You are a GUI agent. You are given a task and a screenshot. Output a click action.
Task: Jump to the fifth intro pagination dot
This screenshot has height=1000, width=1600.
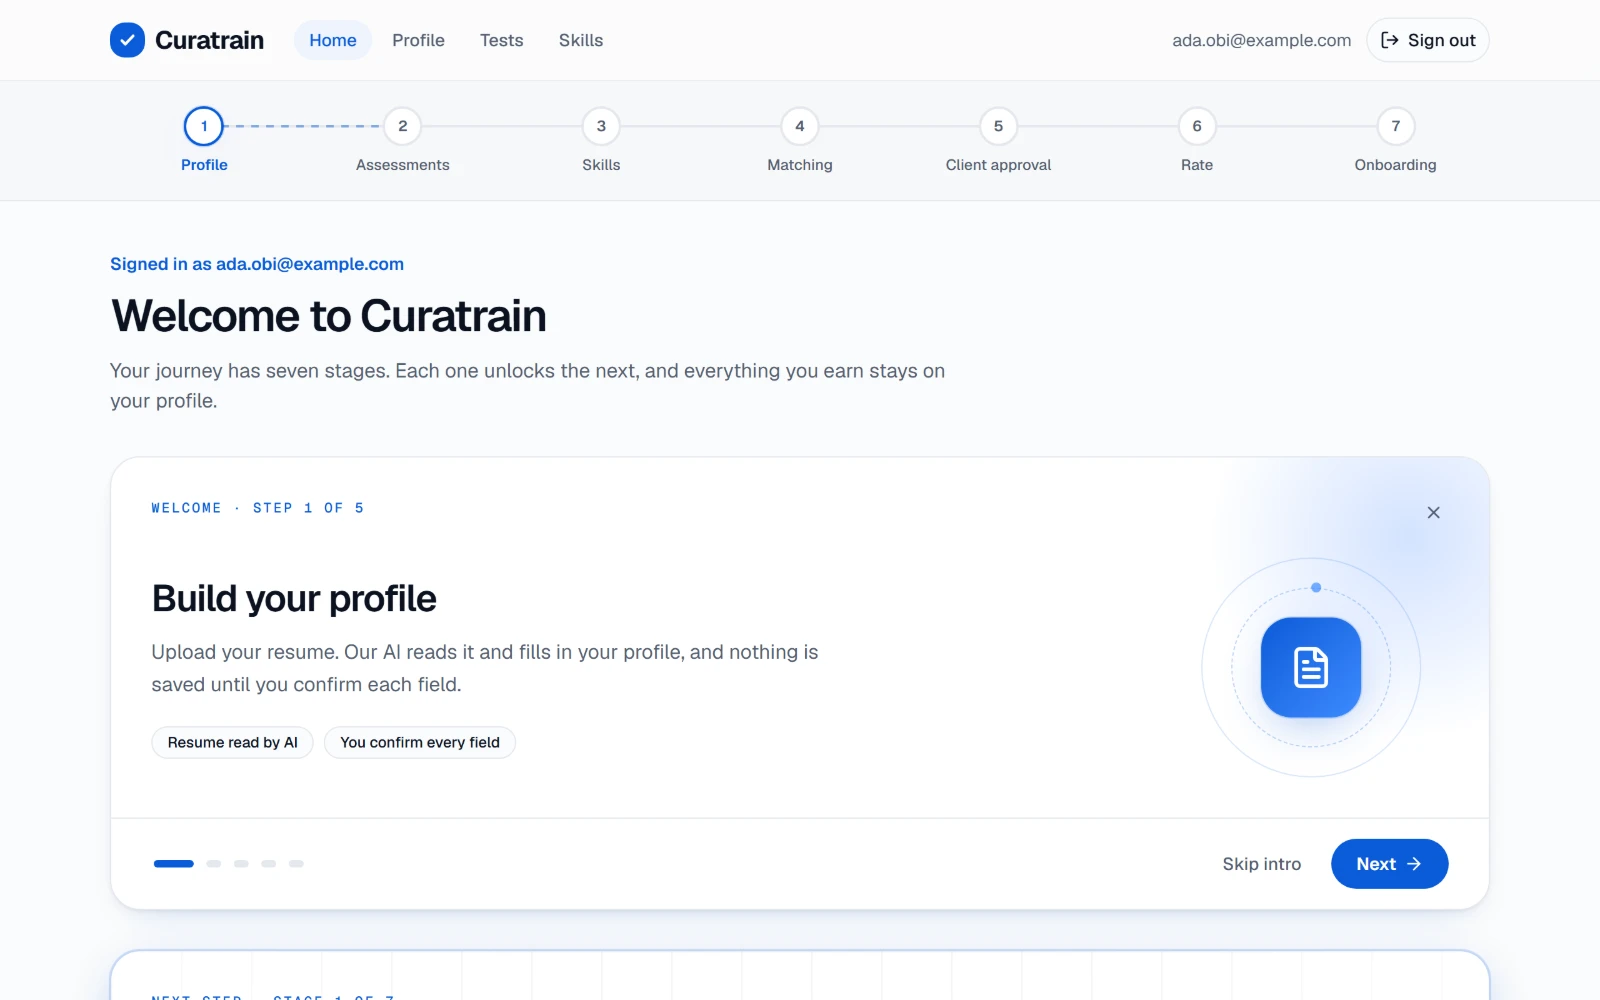pos(296,864)
